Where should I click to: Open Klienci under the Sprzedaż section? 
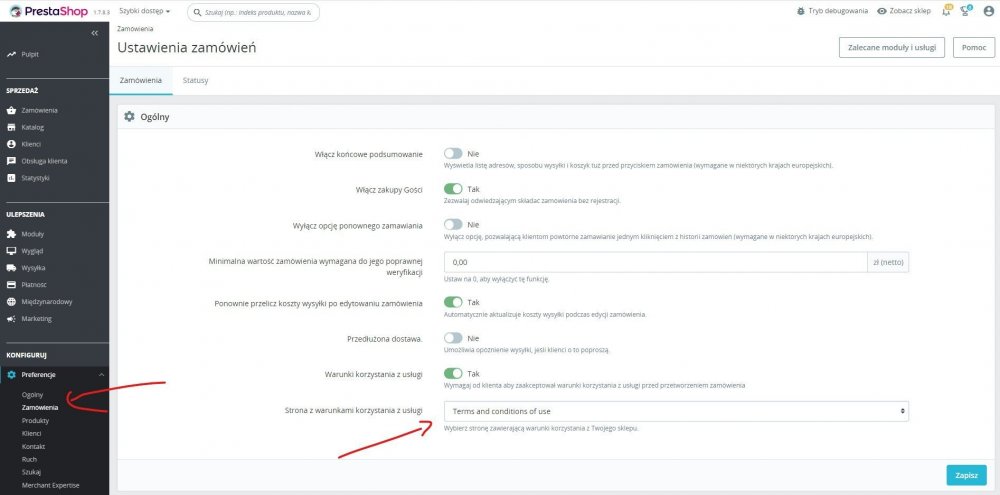pyautogui.click(x=31, y=144)
